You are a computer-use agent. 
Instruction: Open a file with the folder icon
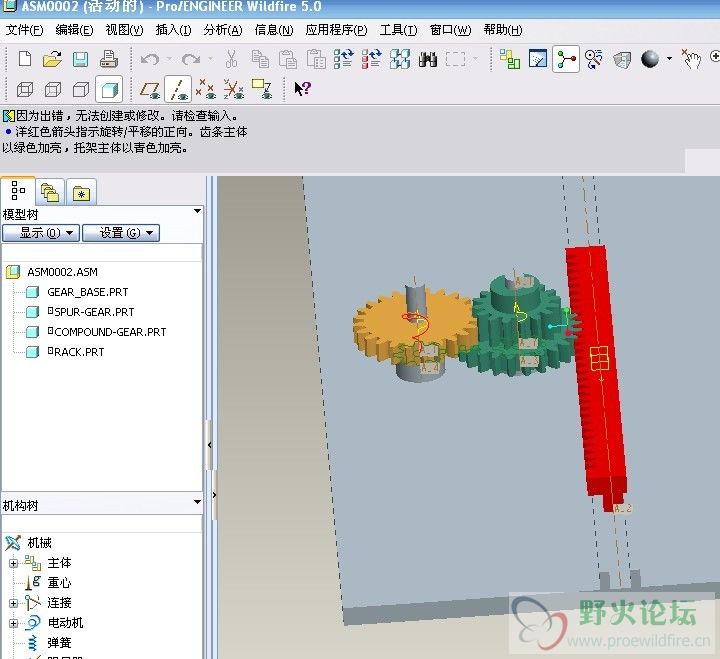coord(52,60)
